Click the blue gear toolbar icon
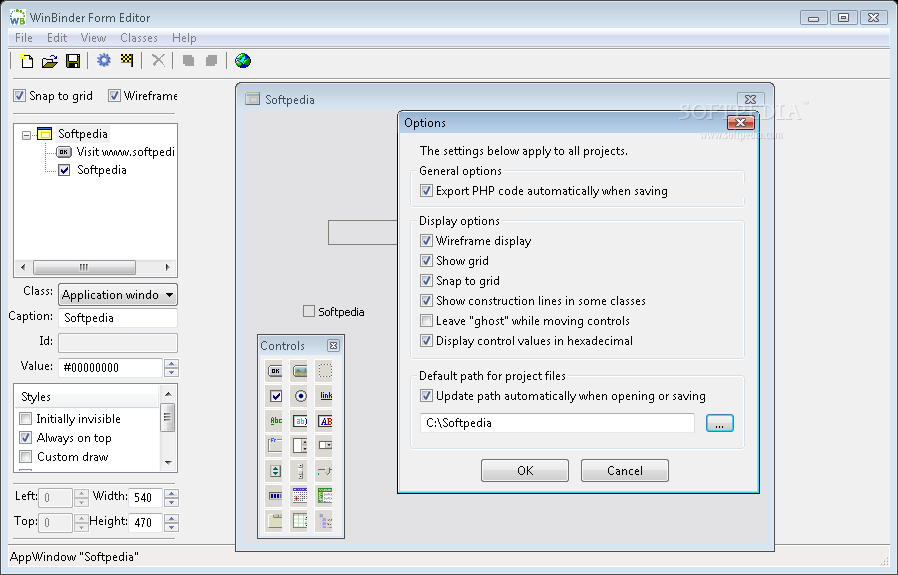The image size is (898, 575). click(104, 60)
